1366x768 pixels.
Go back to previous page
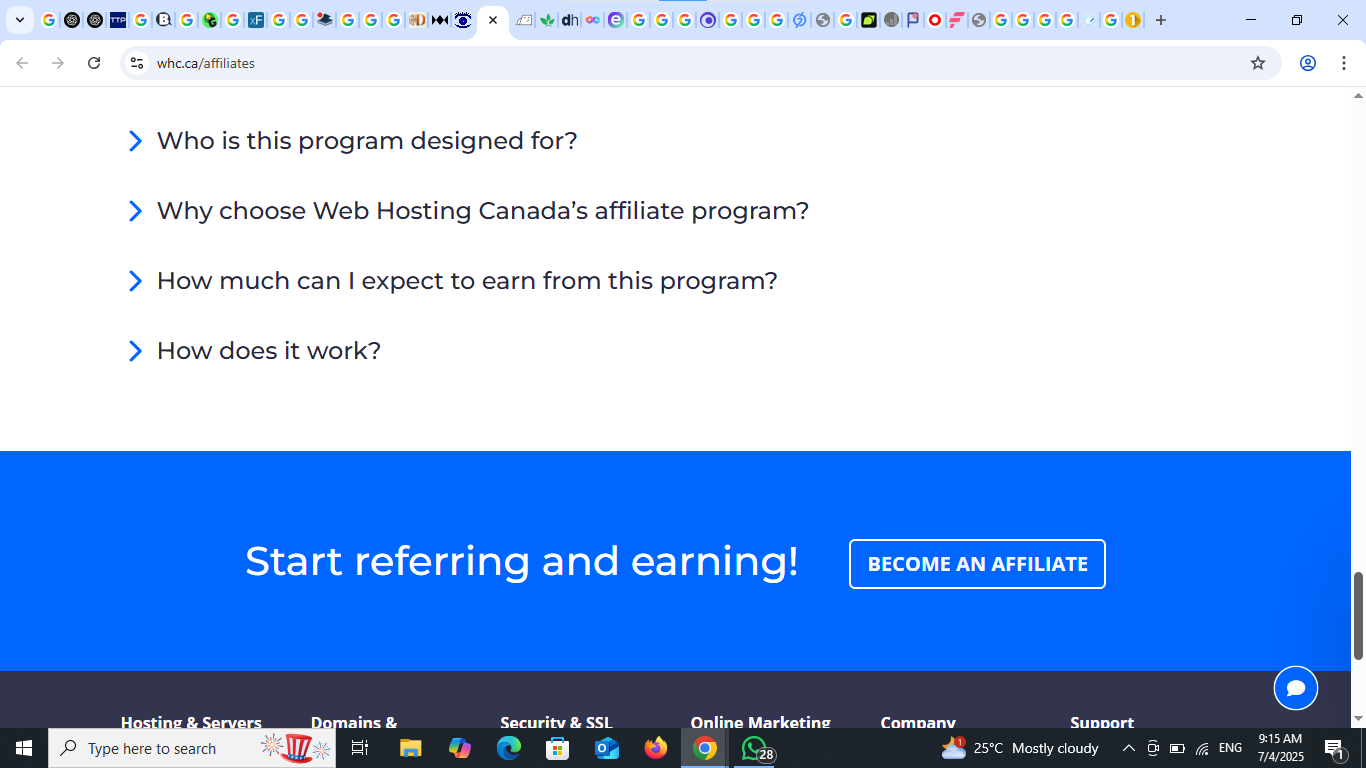[x=22, y=63]
